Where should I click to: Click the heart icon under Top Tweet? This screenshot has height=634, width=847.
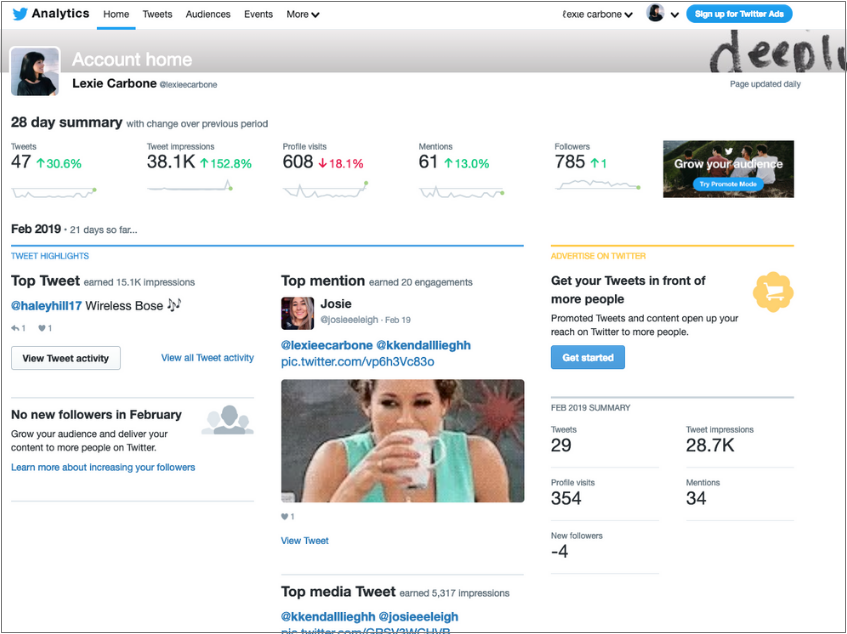click(x=42, y=328)
